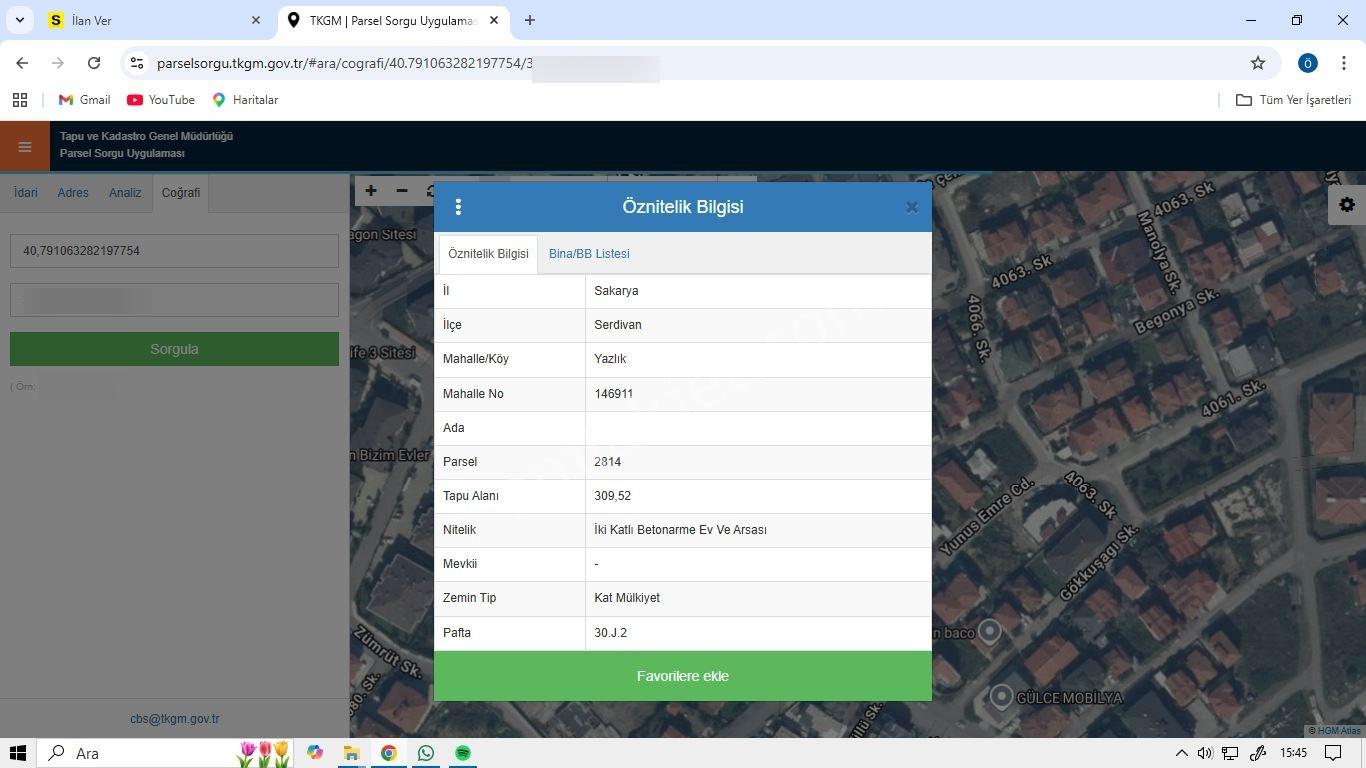Close the TKGM Parsel Sorgu tab
The image size is (1366, 768).
(494, 20)
